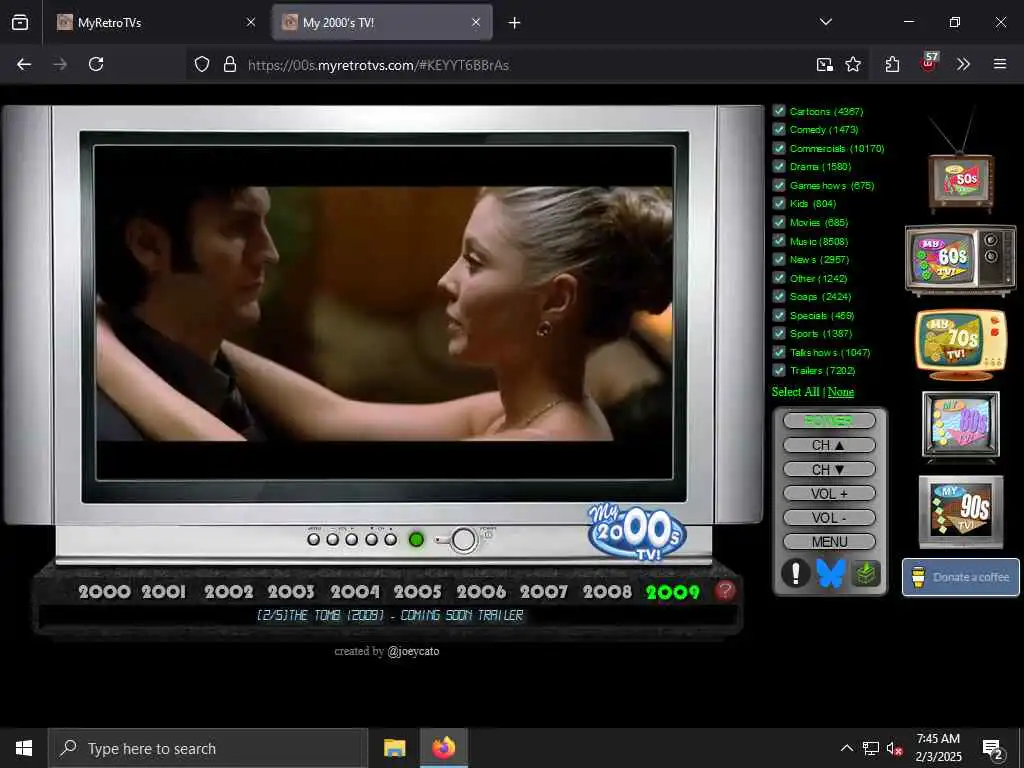Show hidden system tray icons
The width and height of the screenshot is (1024, 768).
(846, 748)
